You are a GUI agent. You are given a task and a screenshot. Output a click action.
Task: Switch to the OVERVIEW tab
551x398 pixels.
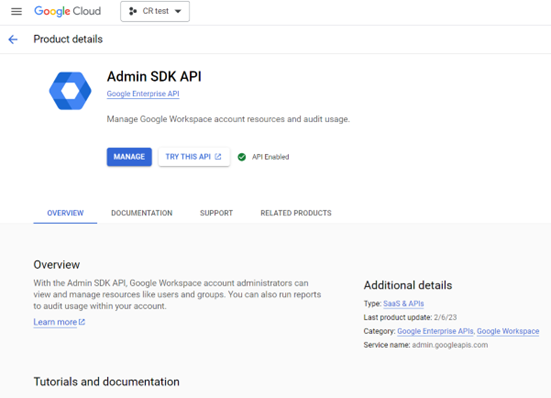(65, 213)
